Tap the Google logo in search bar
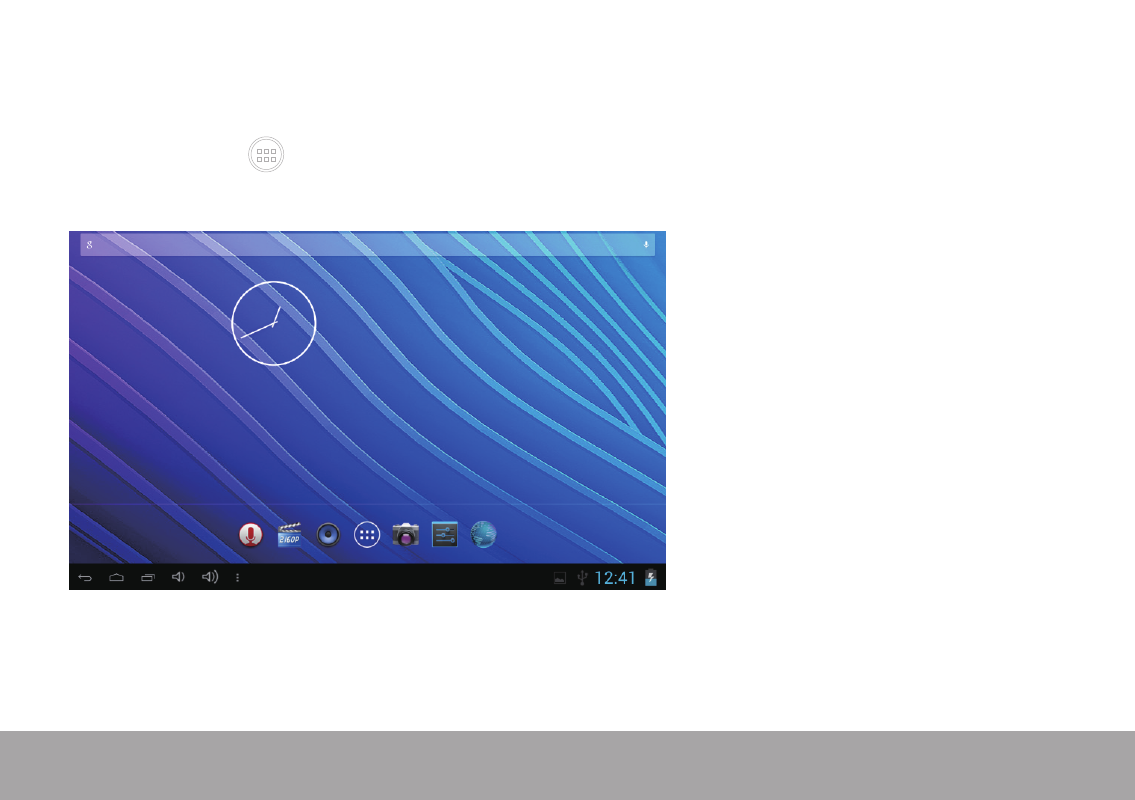1135x800 pixels. coord(89,245)
